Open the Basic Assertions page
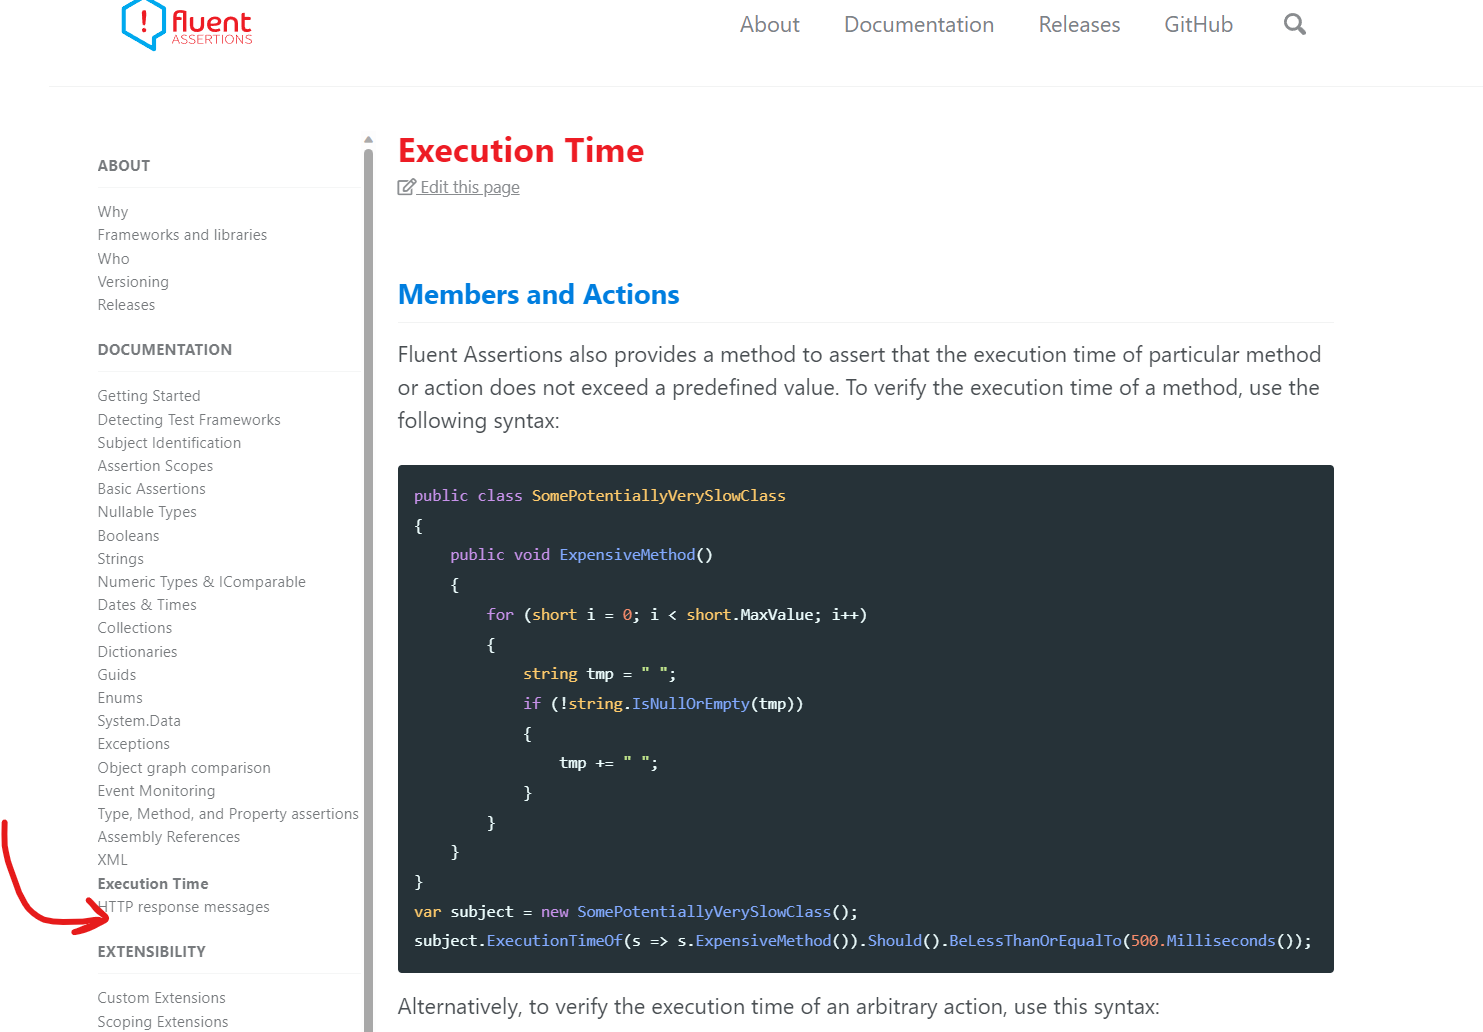 coord(151,488)
